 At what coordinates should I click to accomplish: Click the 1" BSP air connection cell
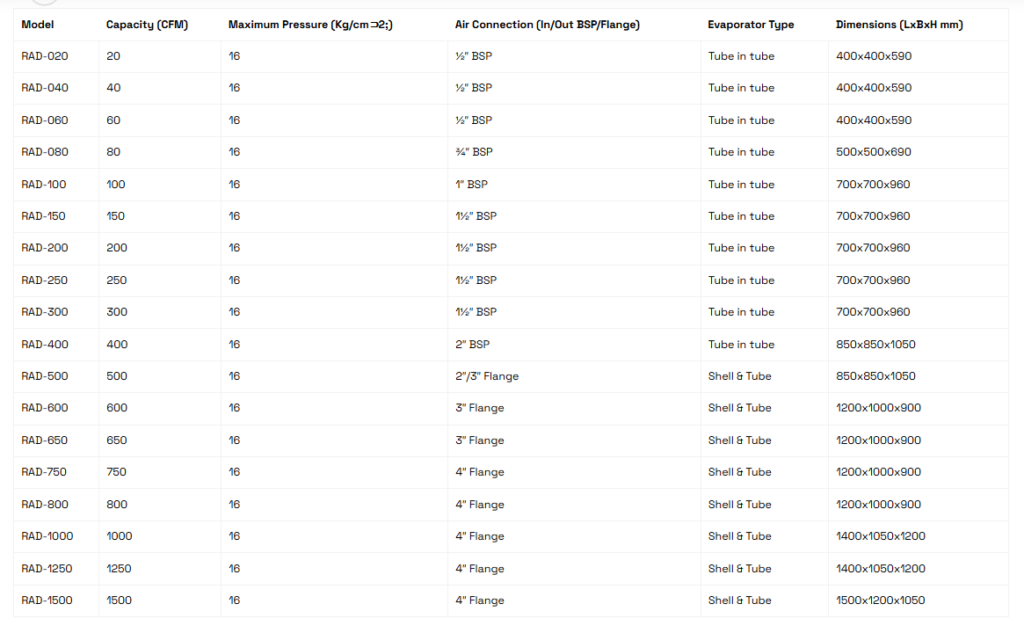coord(471,184)
